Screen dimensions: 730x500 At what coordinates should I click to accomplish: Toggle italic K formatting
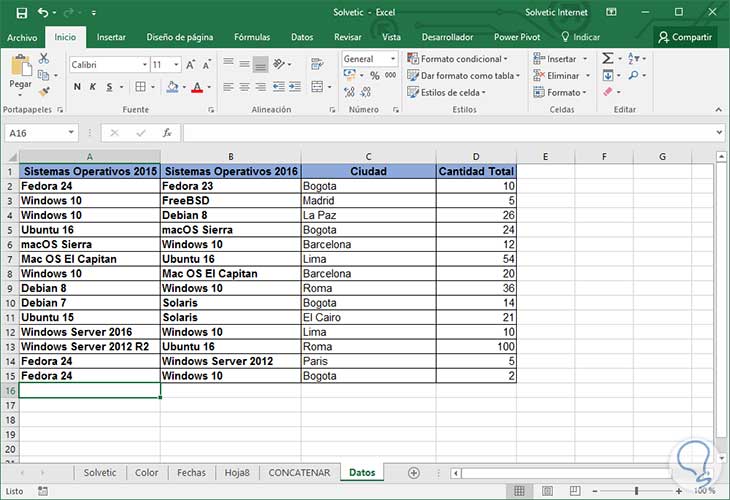(x=93, y=87)
